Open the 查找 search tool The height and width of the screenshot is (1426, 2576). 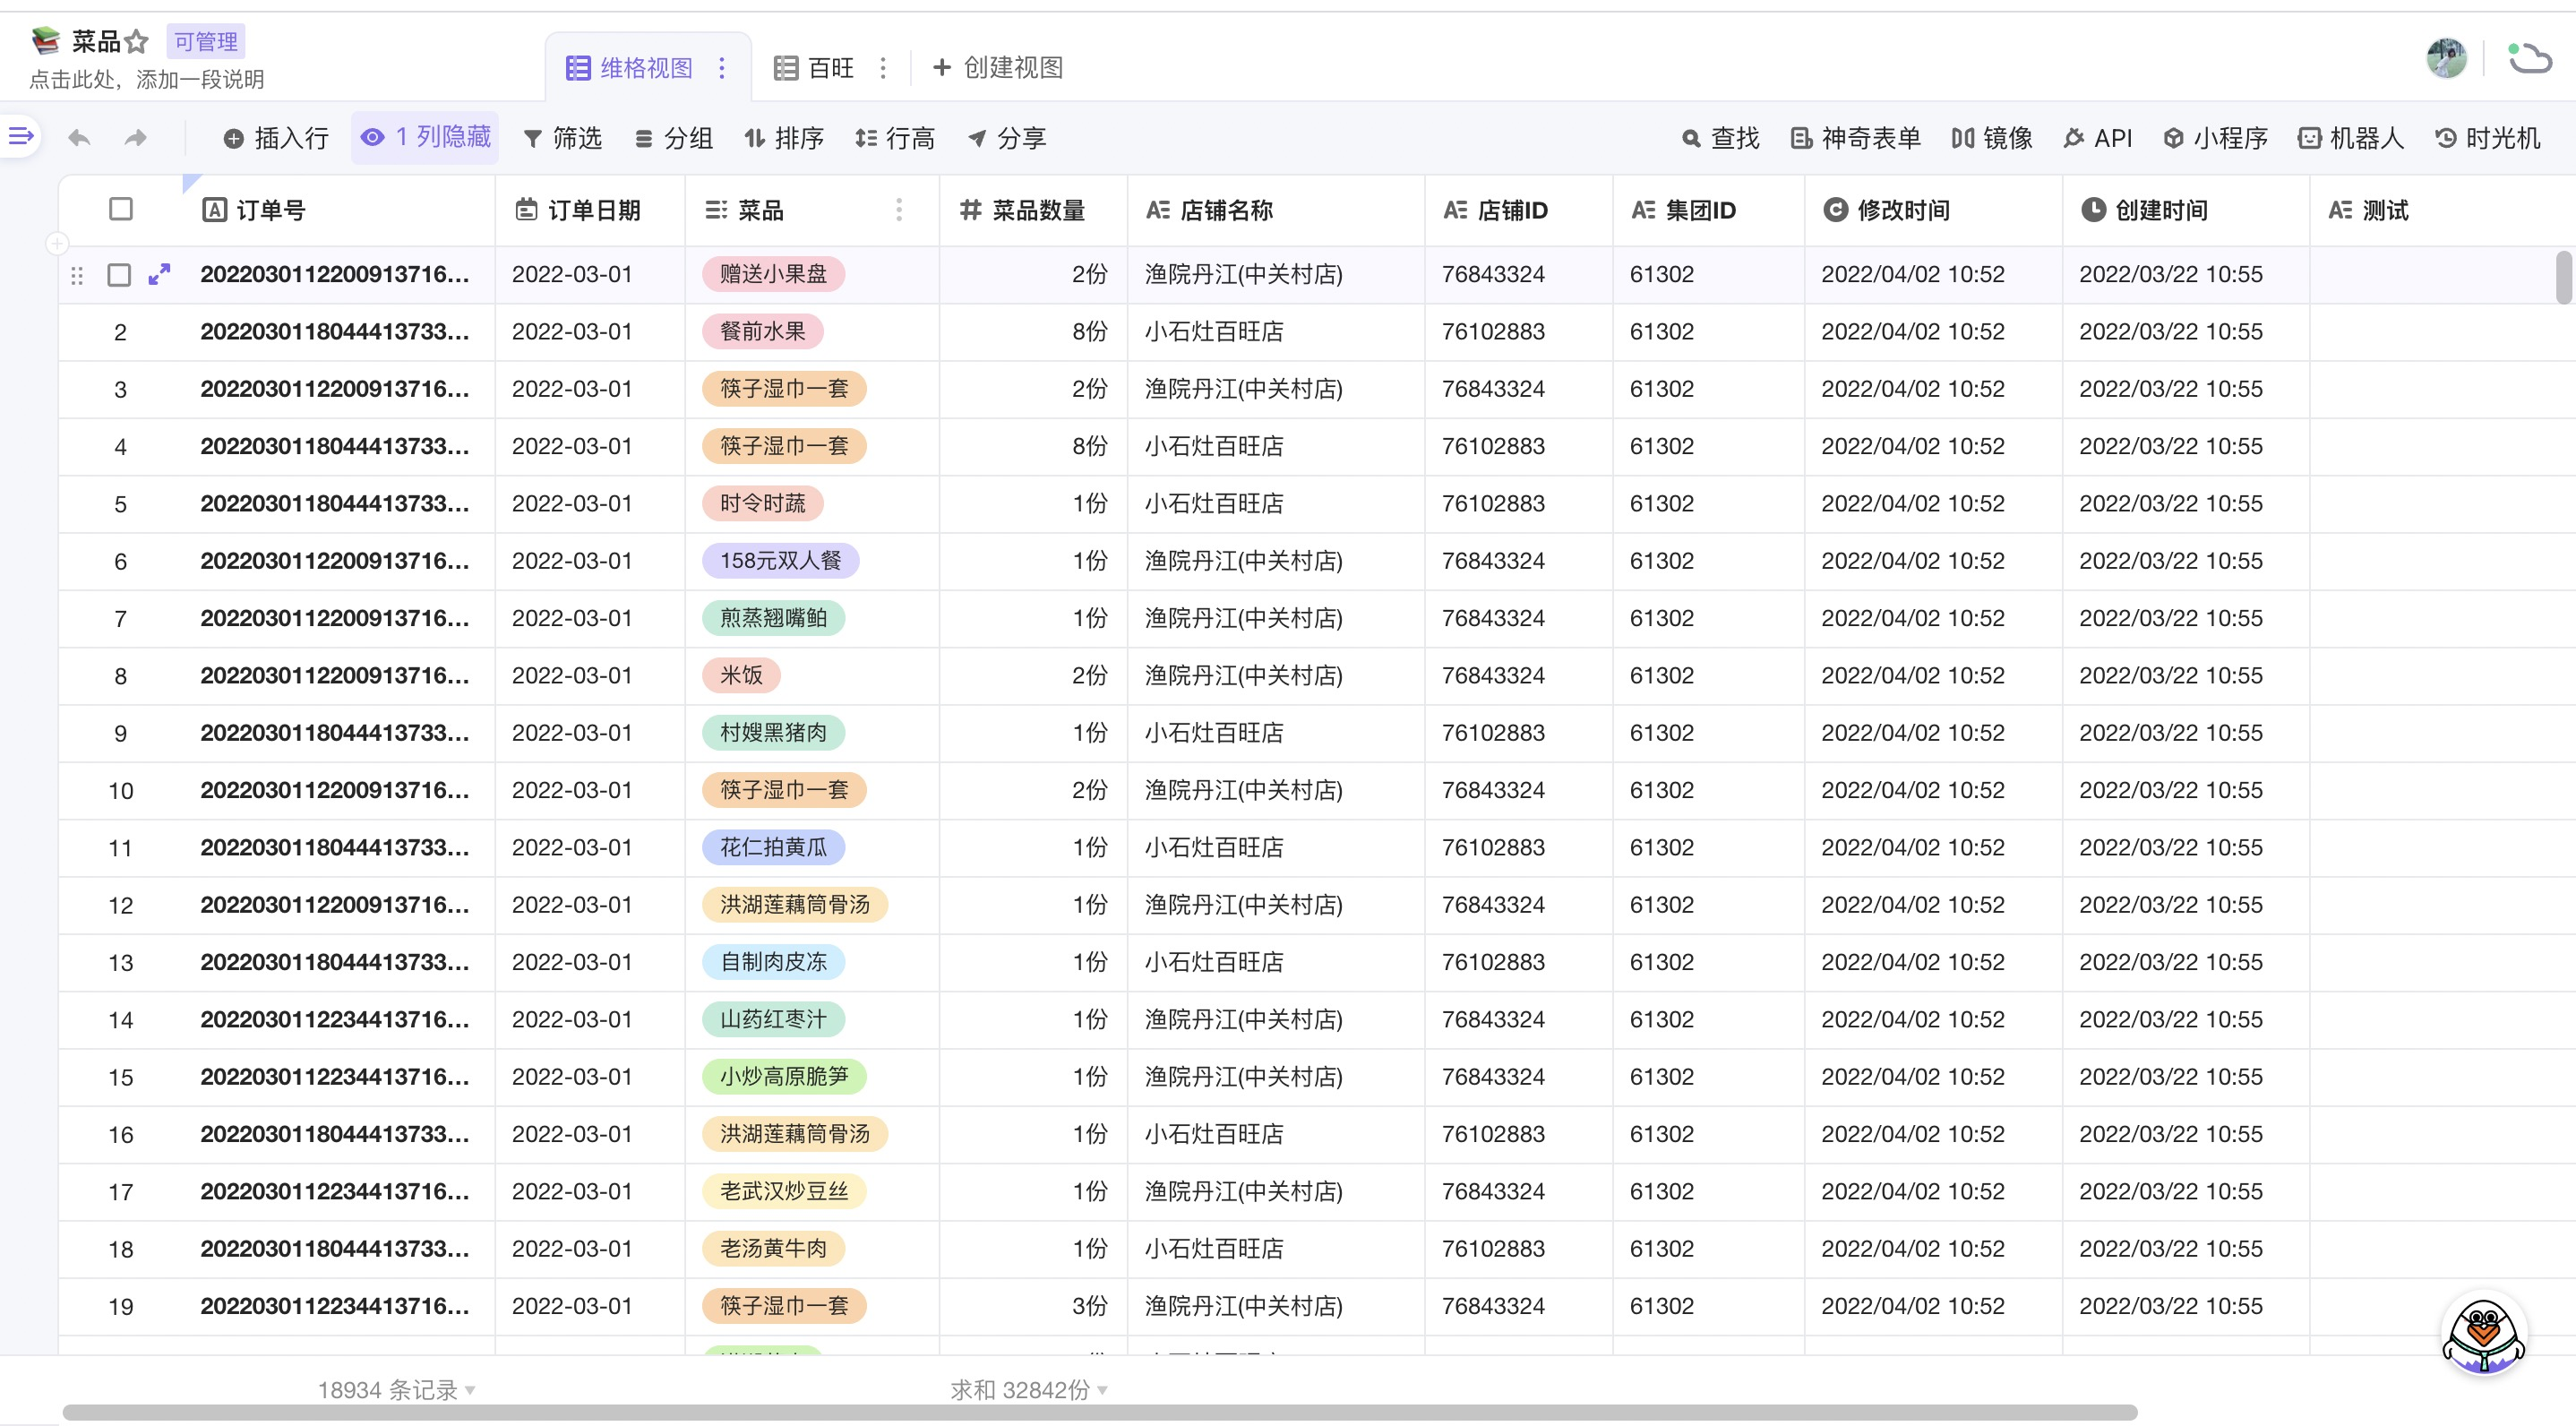(x=1721, y=138)
